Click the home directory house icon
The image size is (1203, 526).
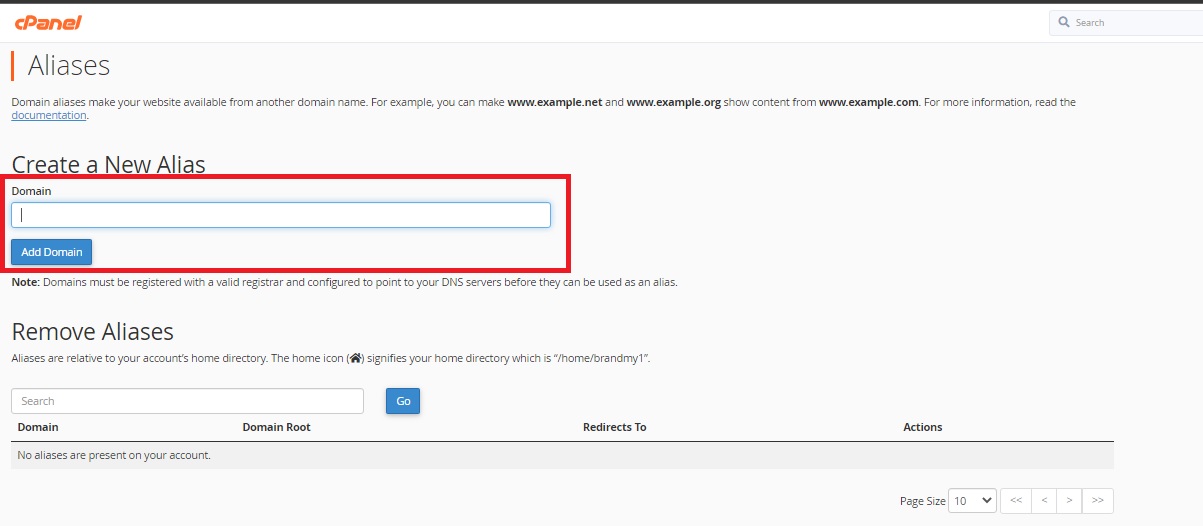(355, 358)
